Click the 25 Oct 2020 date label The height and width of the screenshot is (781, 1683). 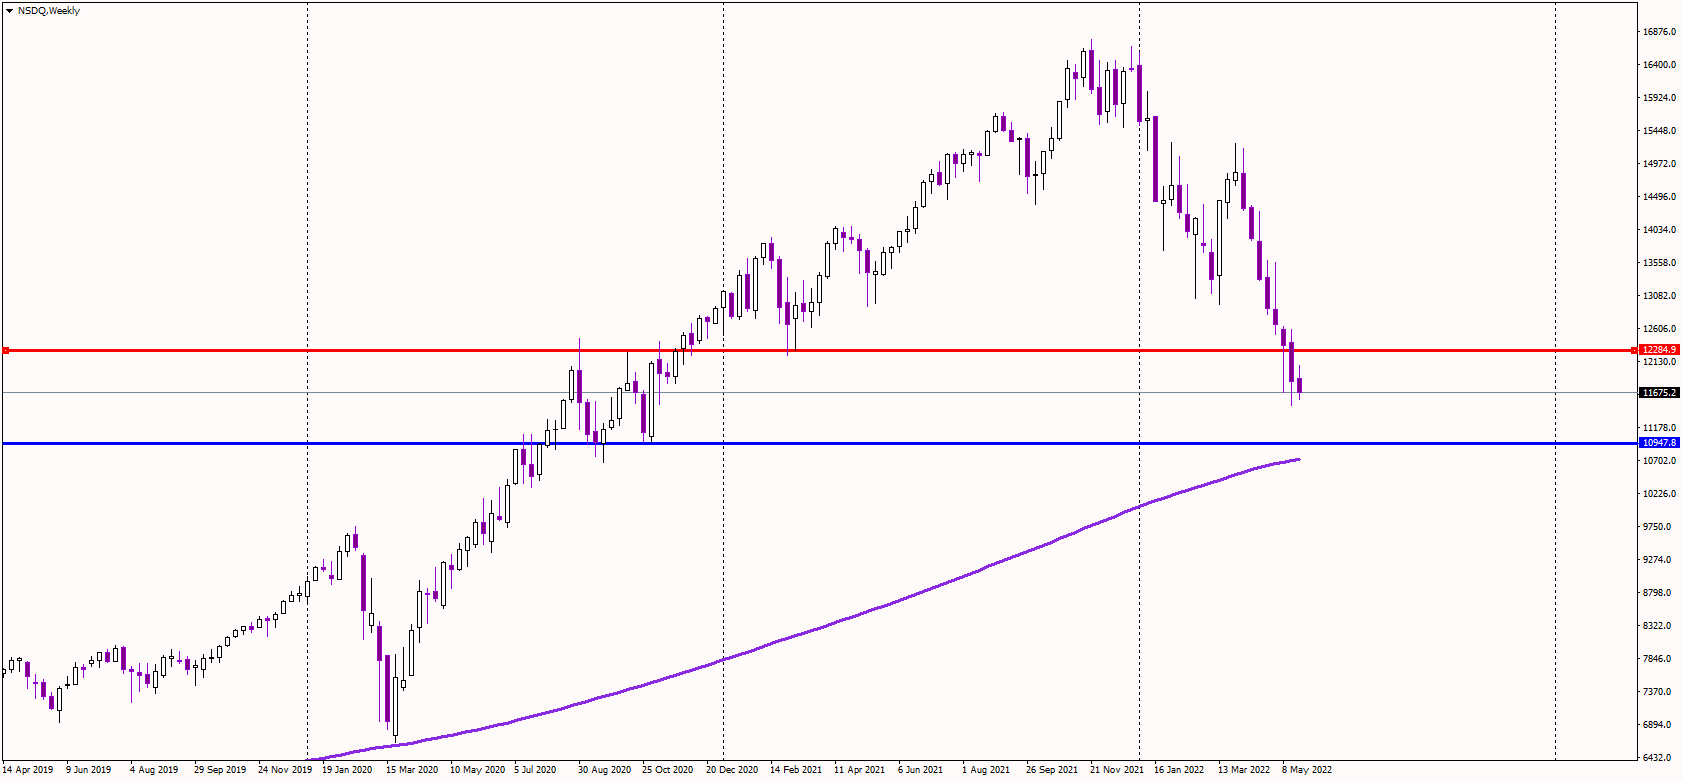click(667, 770)
